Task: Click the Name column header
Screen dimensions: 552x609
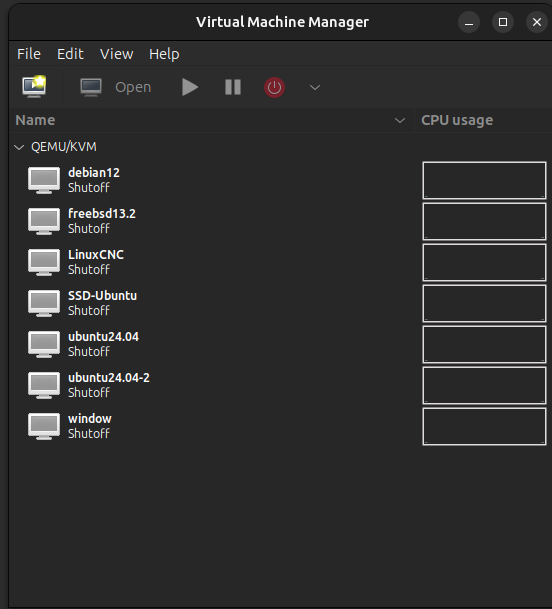Action: [x=211, y=120]
